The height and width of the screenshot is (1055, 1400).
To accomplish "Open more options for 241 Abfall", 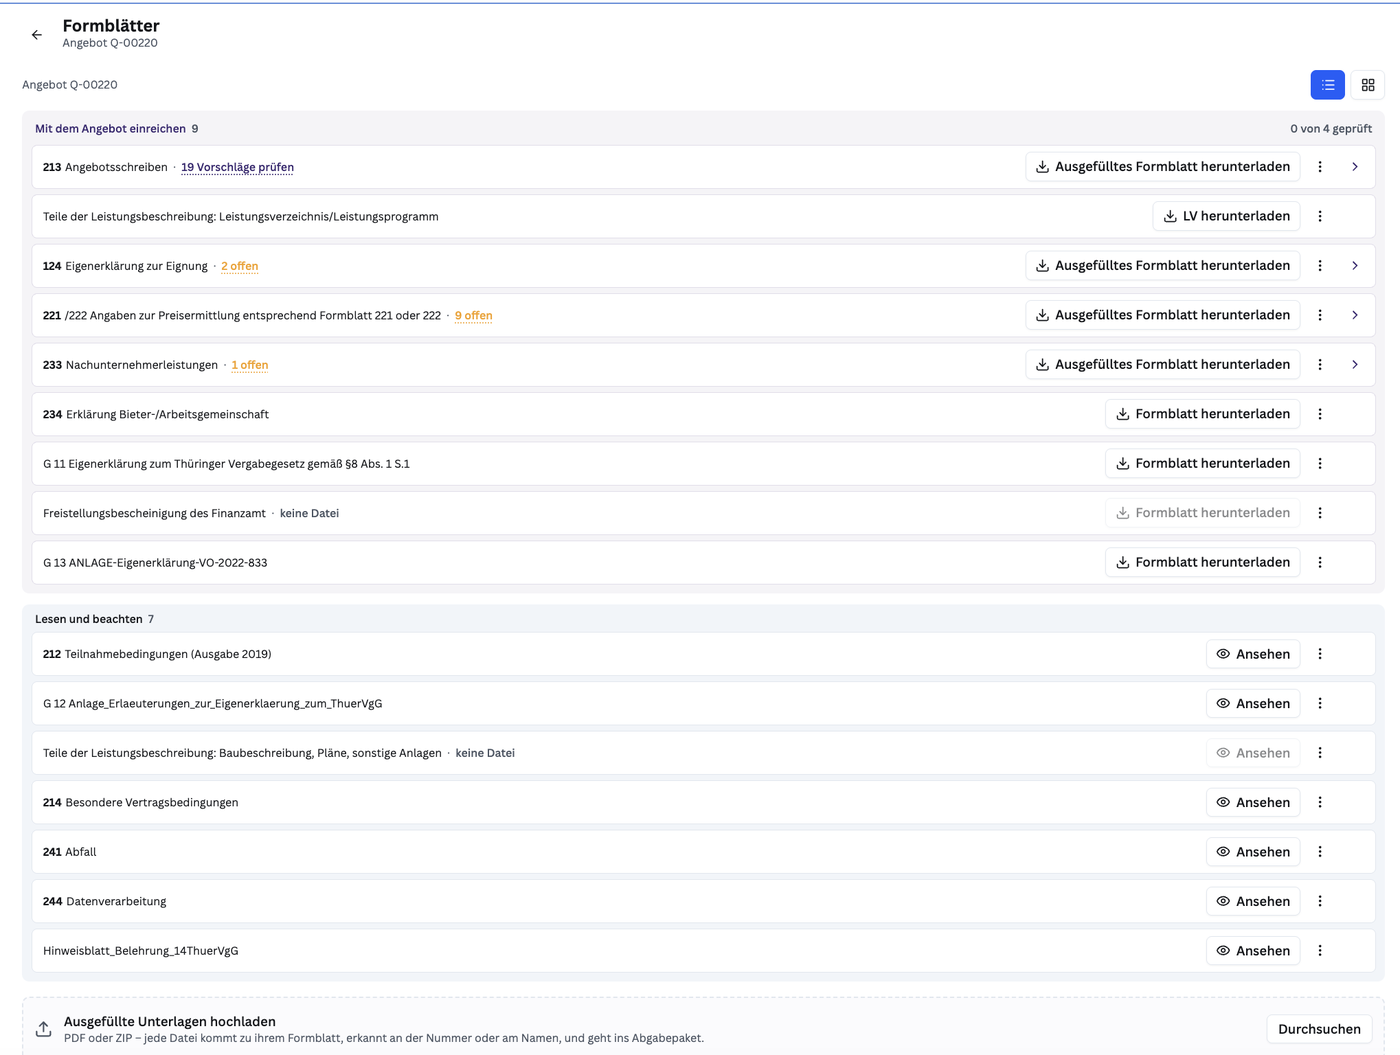I will click(1320, 852).
